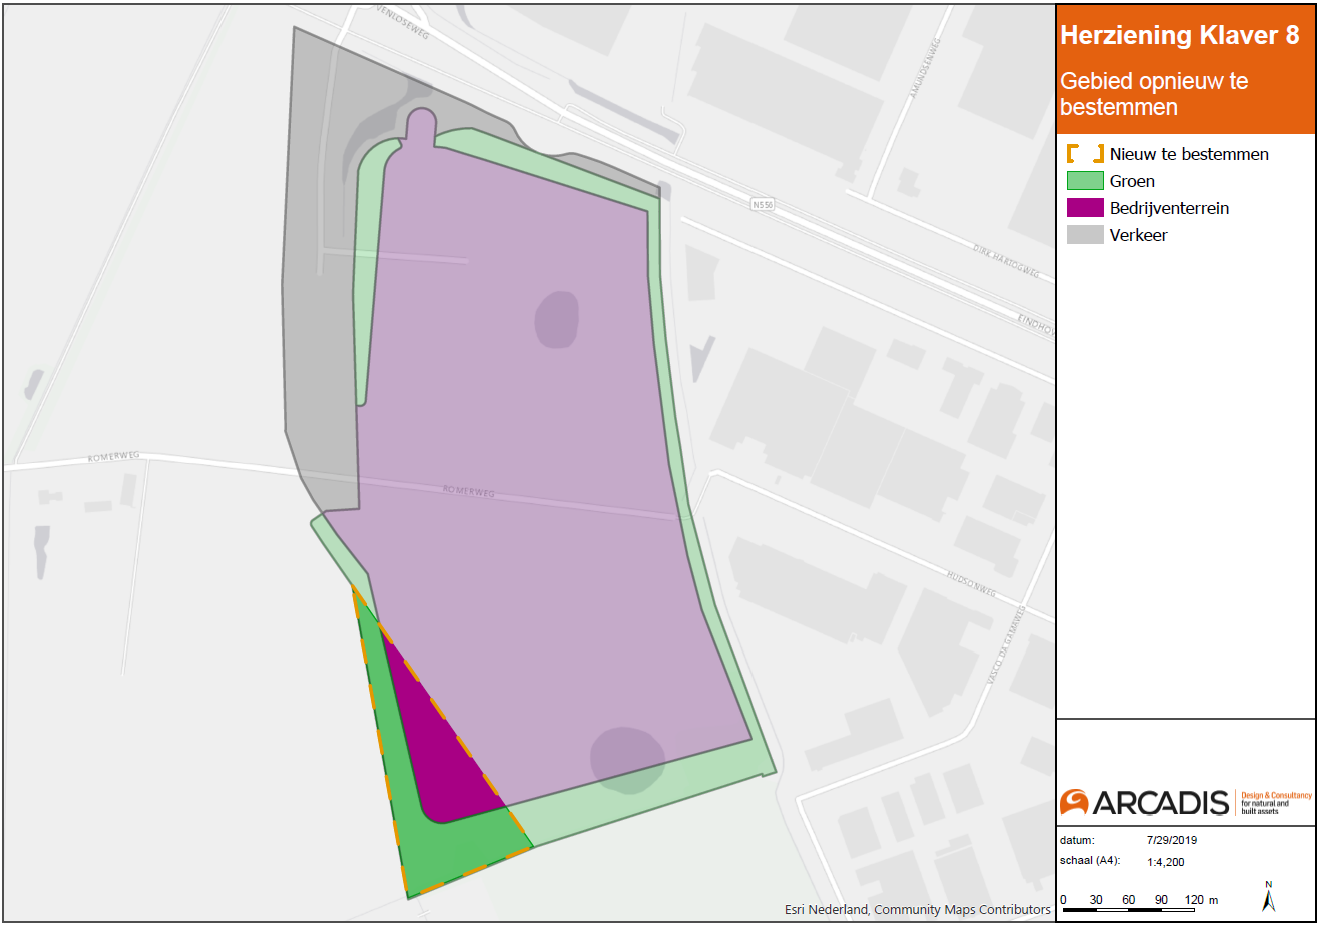Click the date value 7/29/2019

[1172, 840]
